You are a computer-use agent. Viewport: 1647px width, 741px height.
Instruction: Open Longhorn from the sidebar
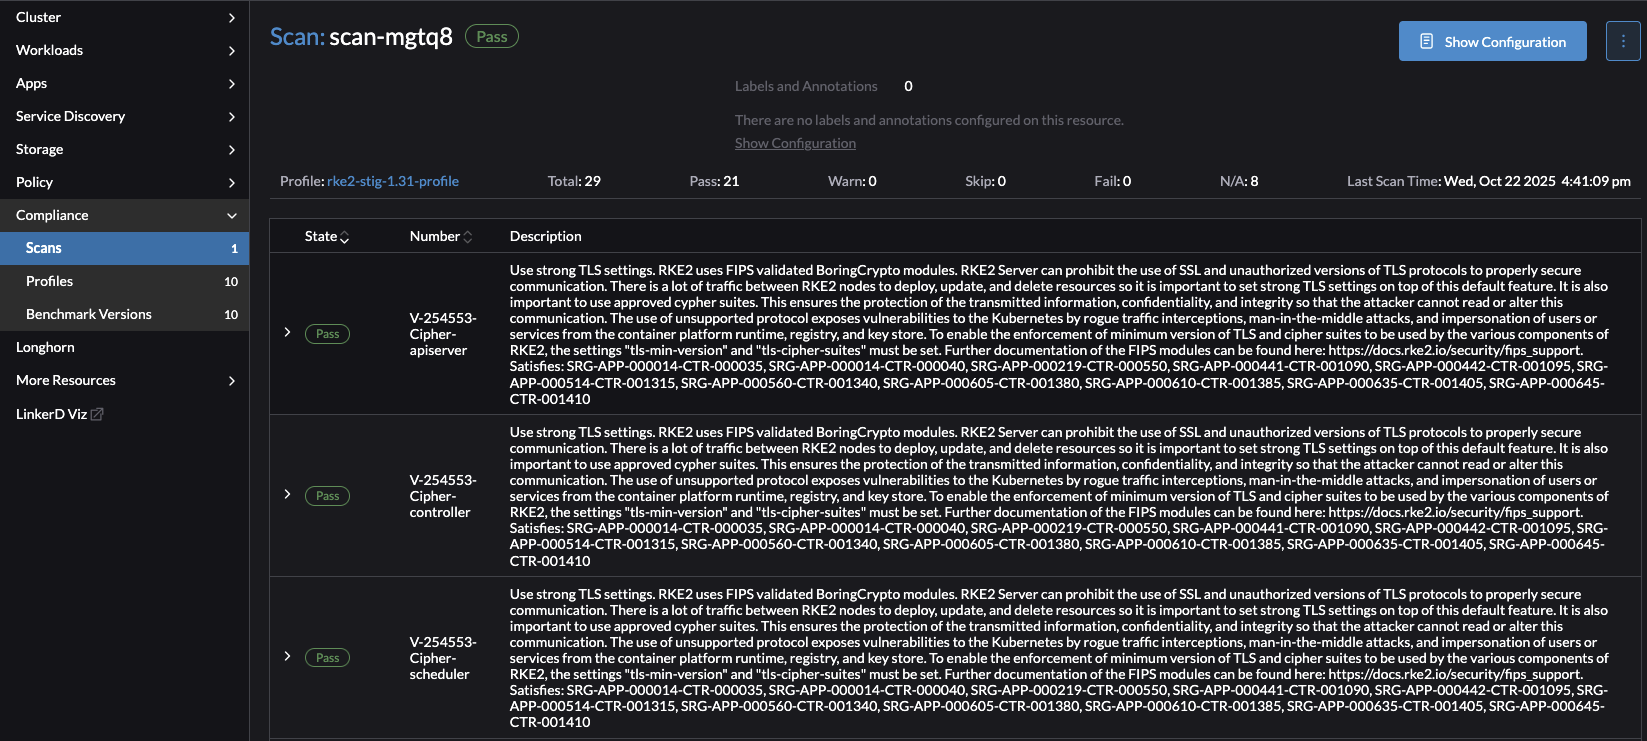(x=45, y=347)
